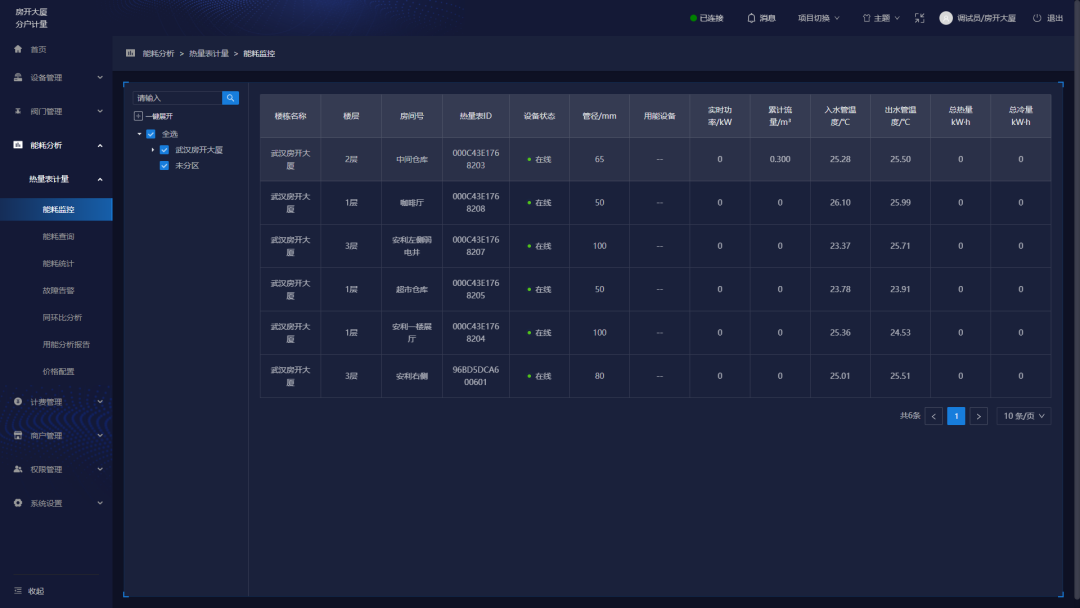Viewport: 1080px width, 608px height.
Task: Click the 共6条 total count text
Action: [910, 416]
